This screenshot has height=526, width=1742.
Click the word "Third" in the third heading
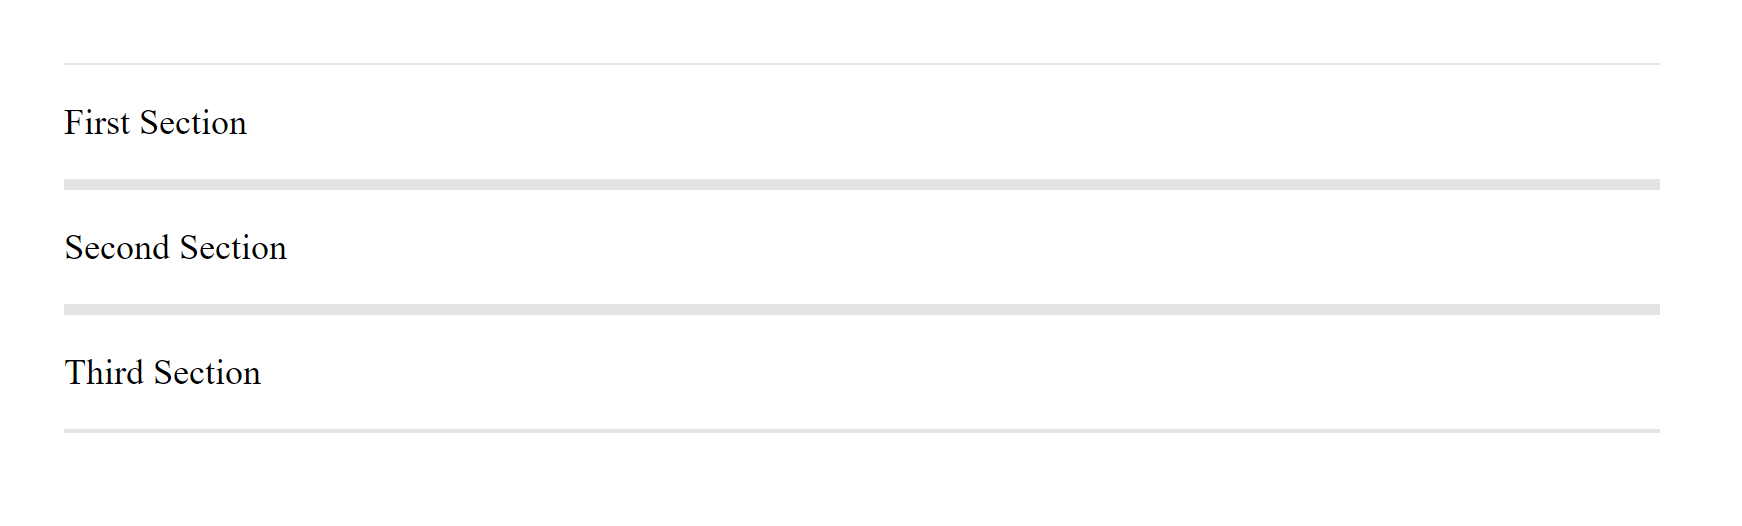pyautogui.click(x=104, y=372)
